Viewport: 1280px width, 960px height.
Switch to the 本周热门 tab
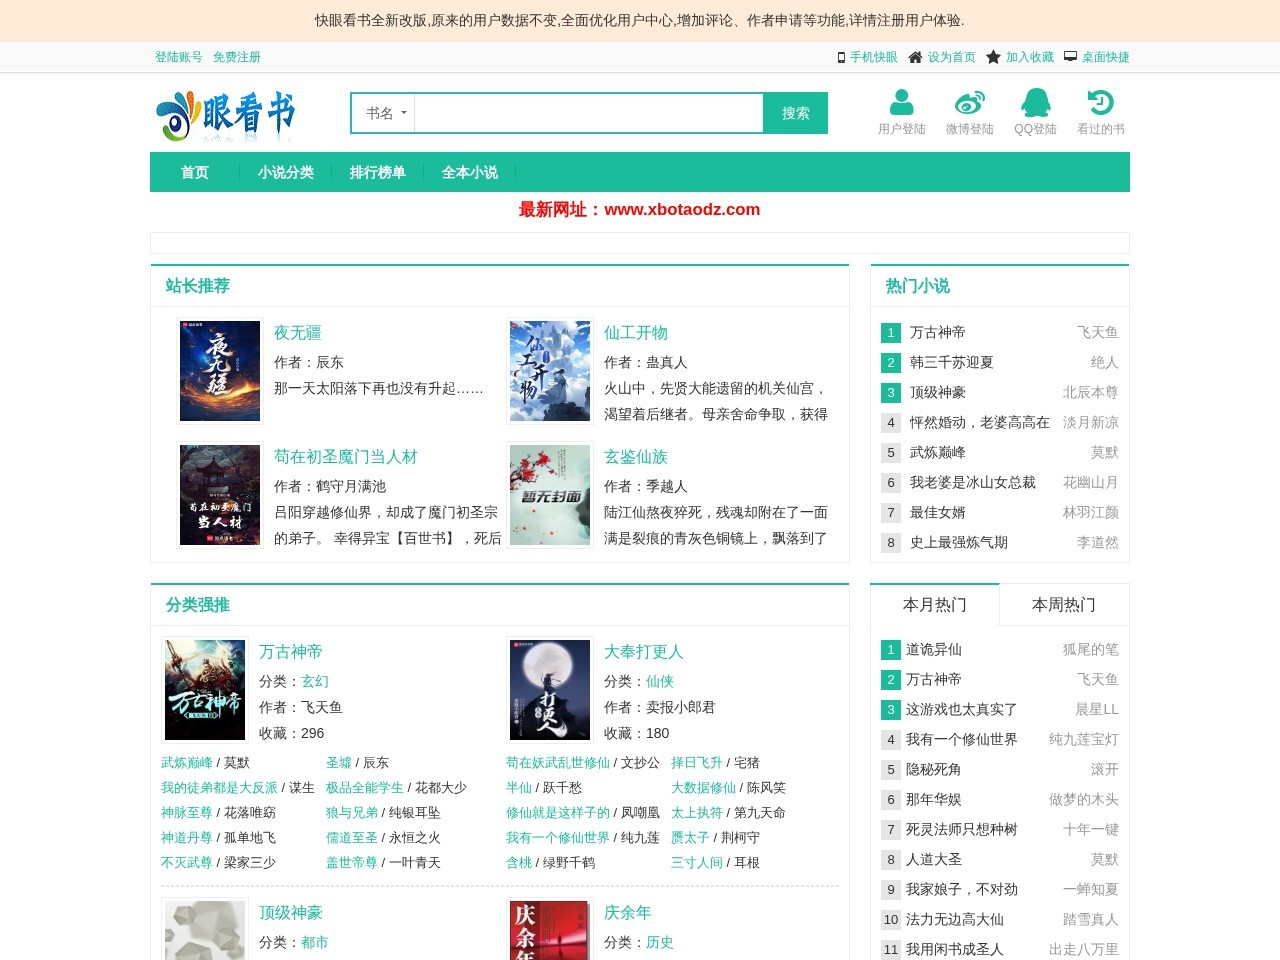tap(1063, 604)
